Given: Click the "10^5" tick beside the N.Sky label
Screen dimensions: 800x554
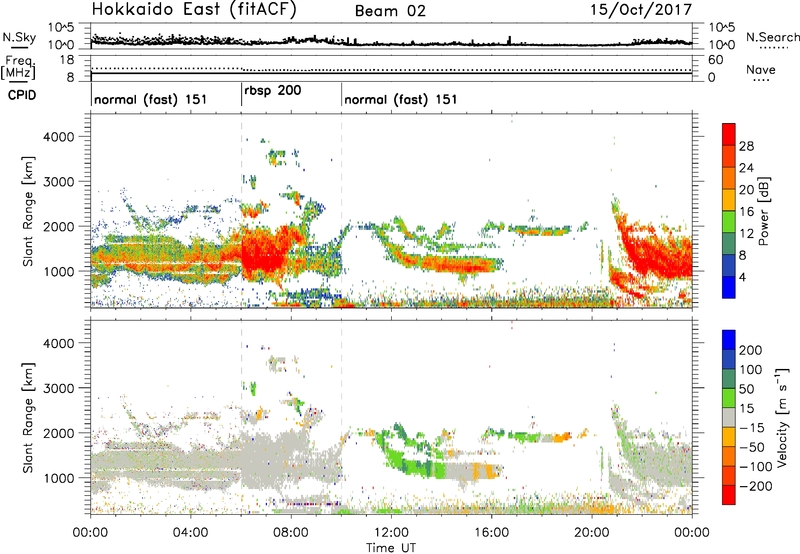Looking at the screenshot, I should tap(61, 27).
